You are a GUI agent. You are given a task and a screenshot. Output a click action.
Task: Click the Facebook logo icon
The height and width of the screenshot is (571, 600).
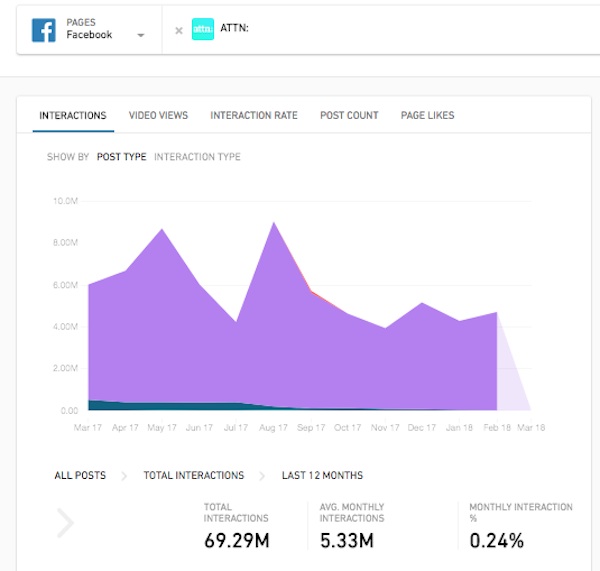click(44, 30)
